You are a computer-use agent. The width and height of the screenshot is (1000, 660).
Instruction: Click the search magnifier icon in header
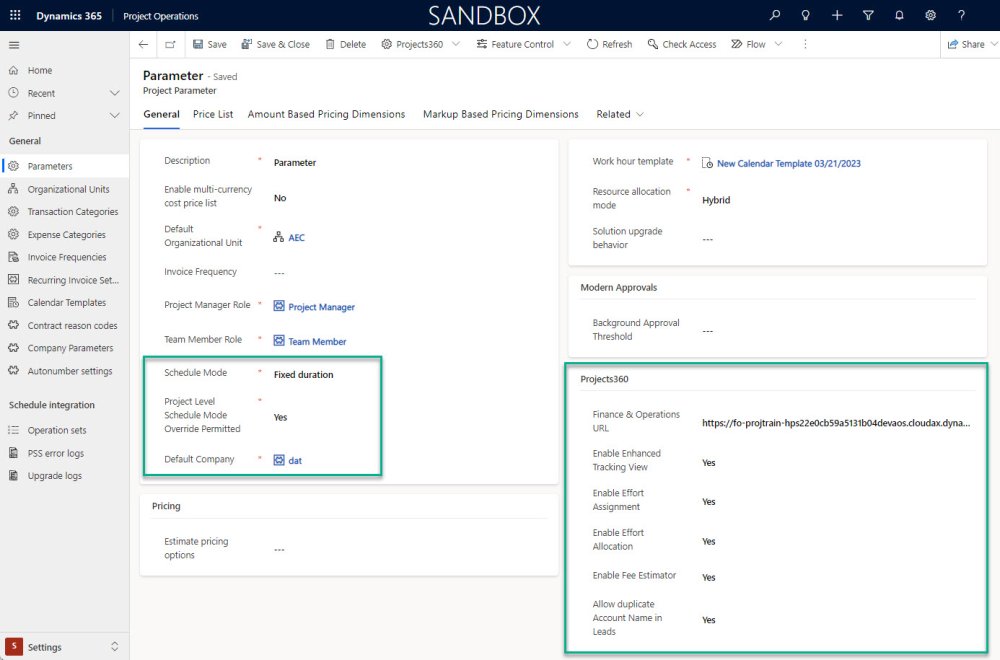click(774, 15)
